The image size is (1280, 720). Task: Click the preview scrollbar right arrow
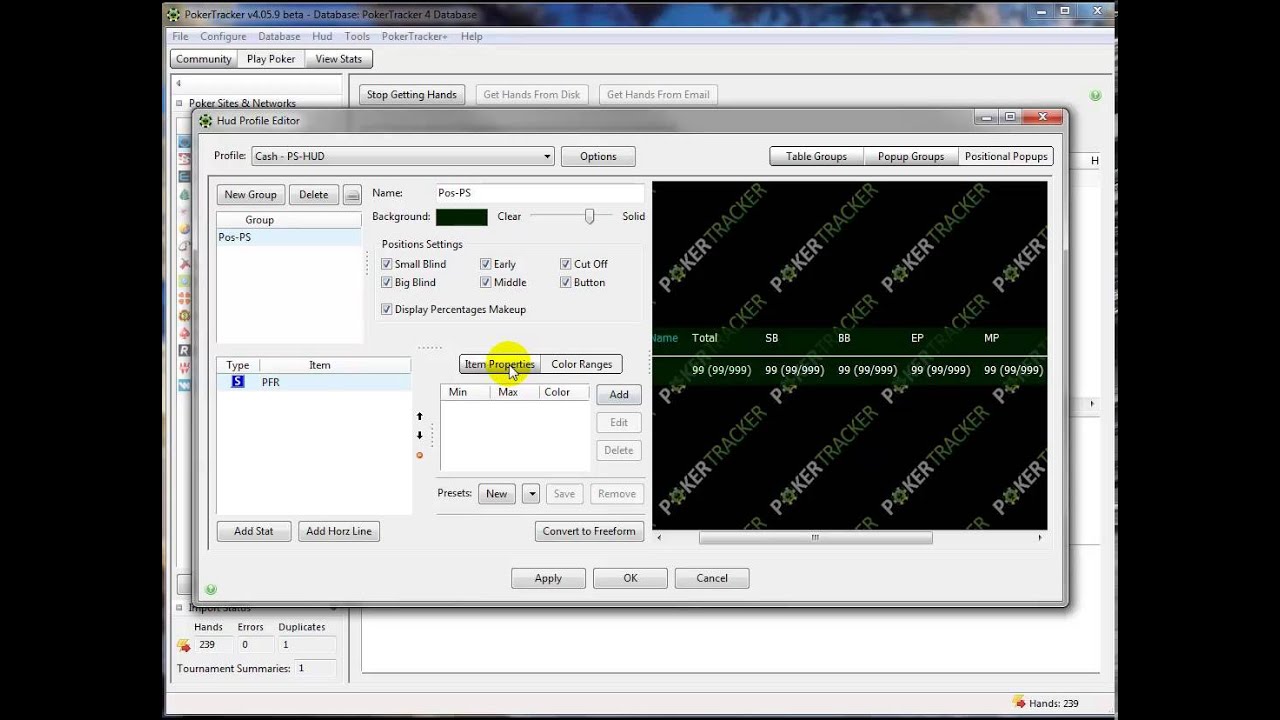coord(1039,537)
